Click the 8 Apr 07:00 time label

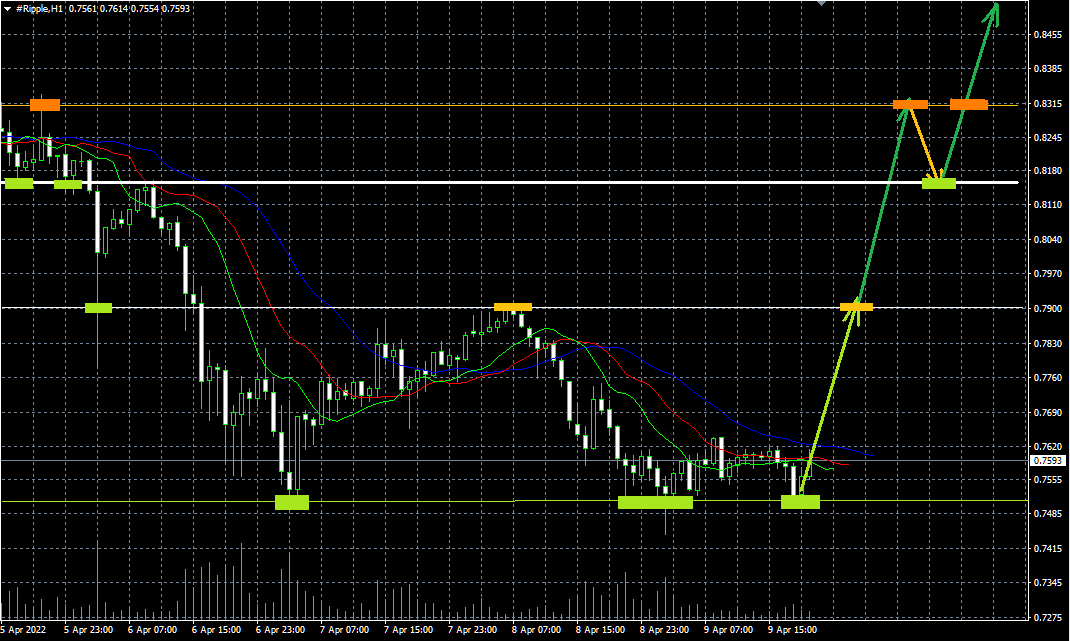click(536, 629)
